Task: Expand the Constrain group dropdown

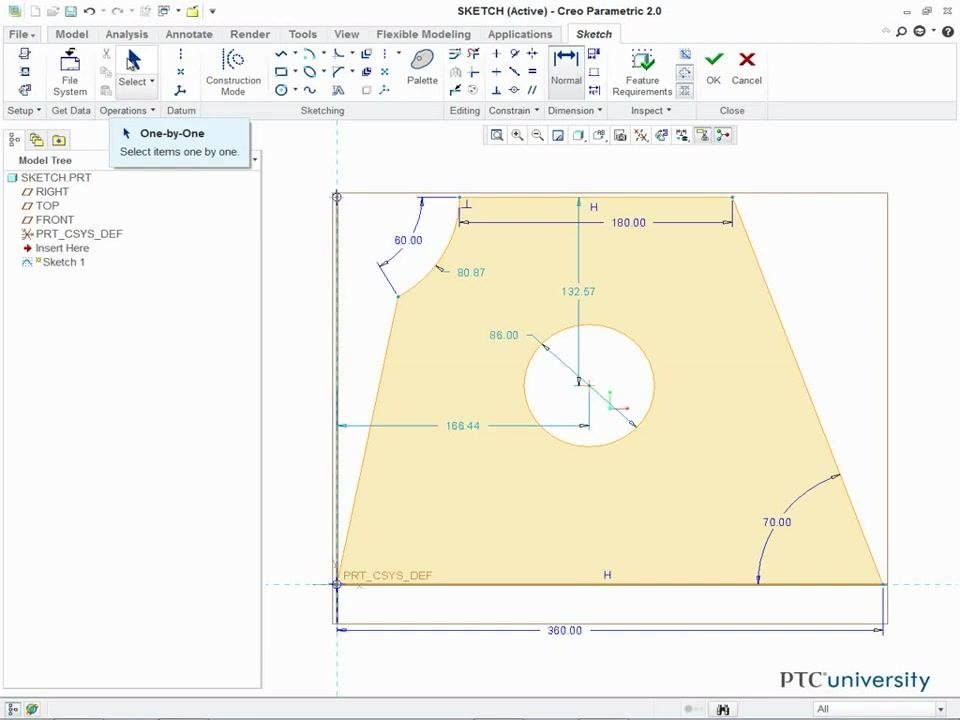Action: pos(514,111)
